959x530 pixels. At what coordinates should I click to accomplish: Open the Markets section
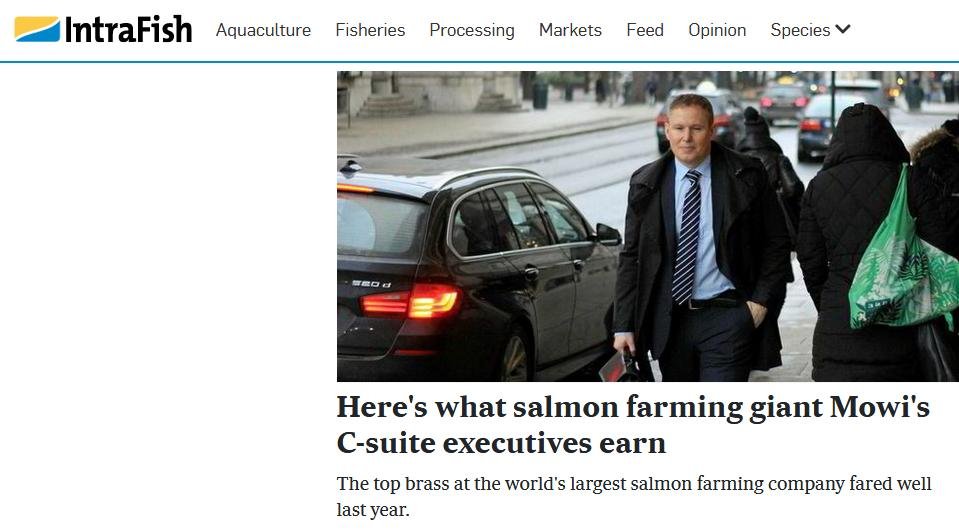click(570, 30)
